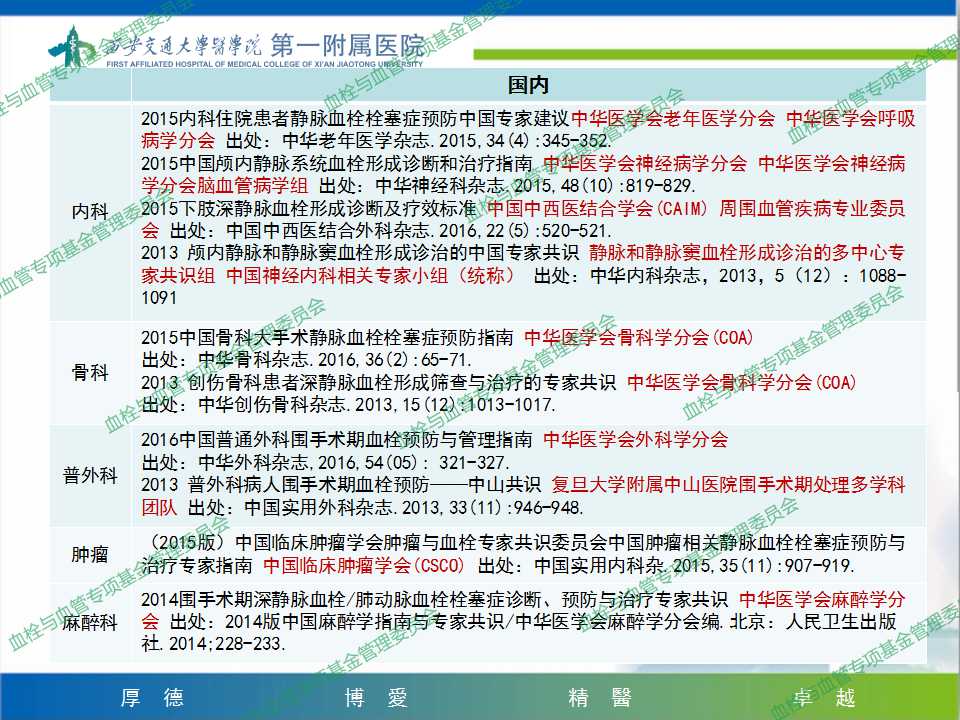Click '中华医学会外科学分会' red text
This screenshot has width=960, height=720.
point(636,440)
